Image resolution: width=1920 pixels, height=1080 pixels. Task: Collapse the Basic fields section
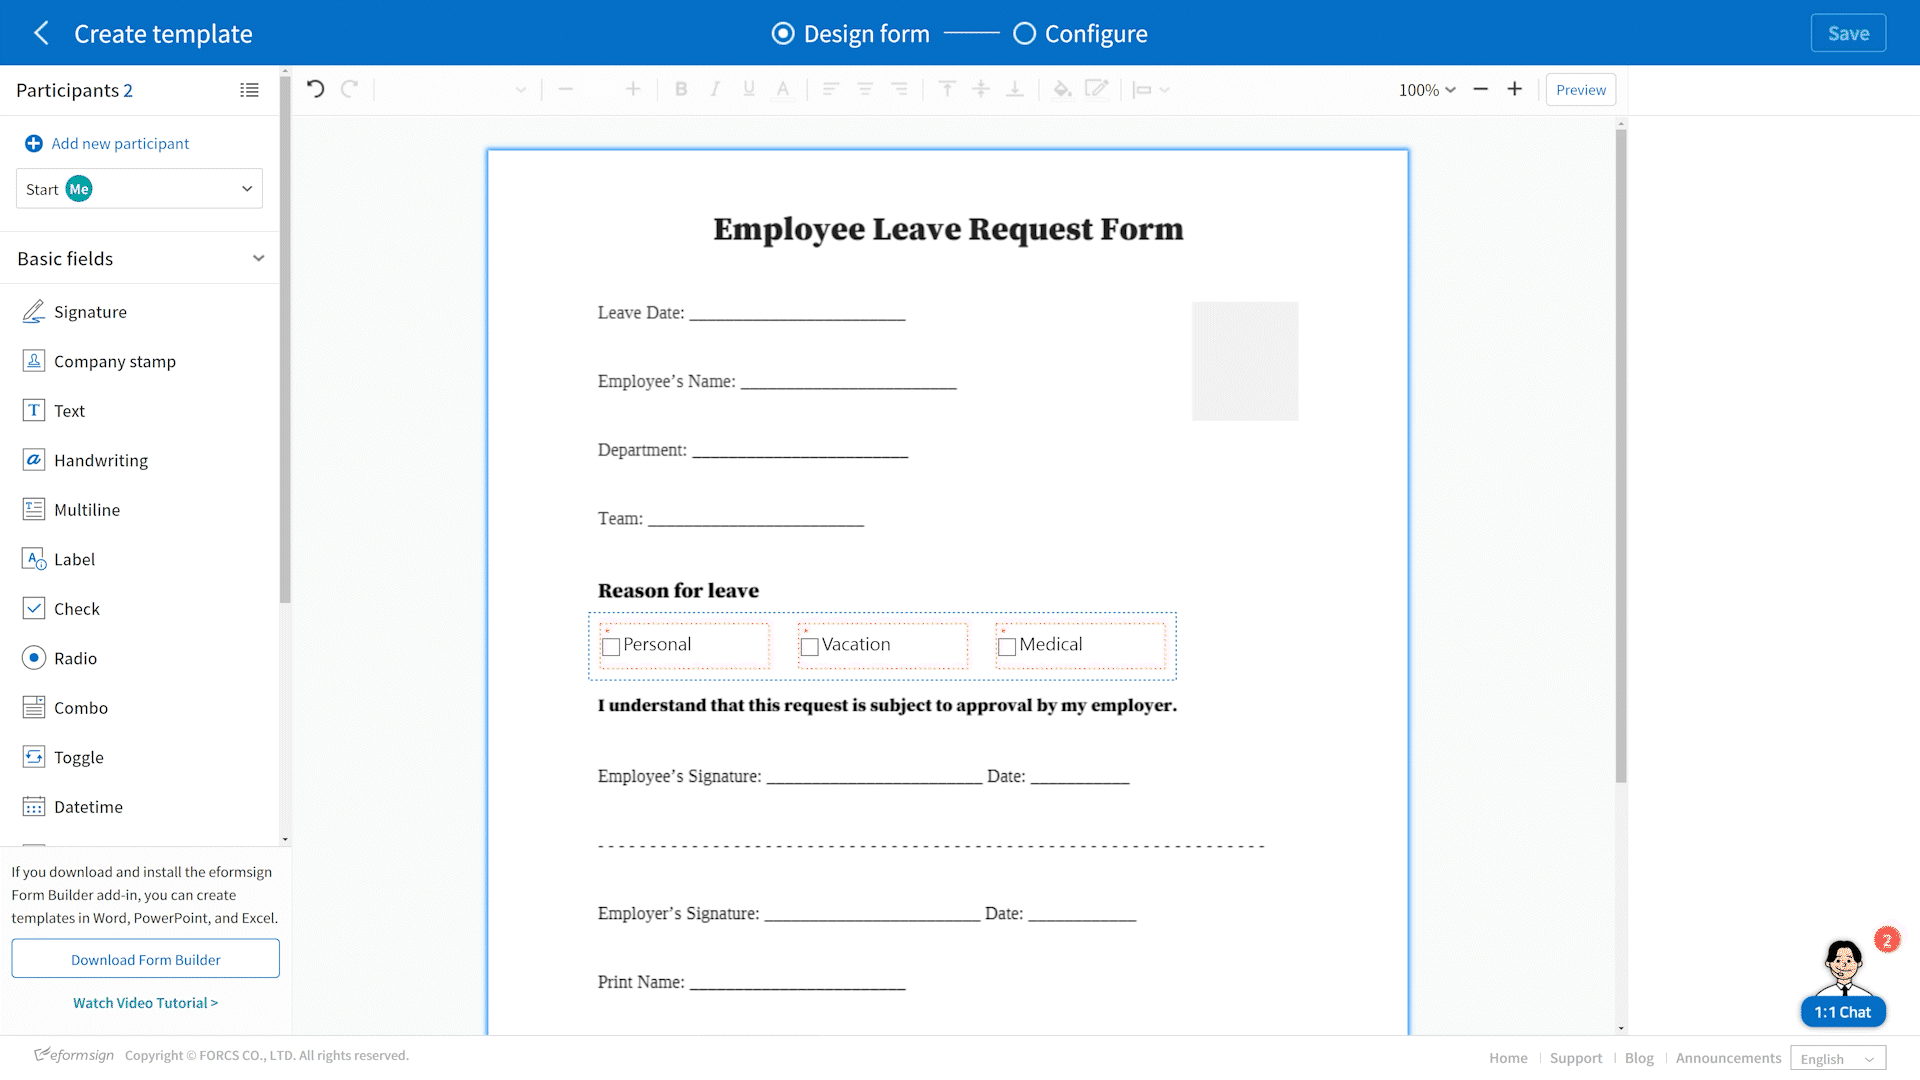tap(258, 258)
